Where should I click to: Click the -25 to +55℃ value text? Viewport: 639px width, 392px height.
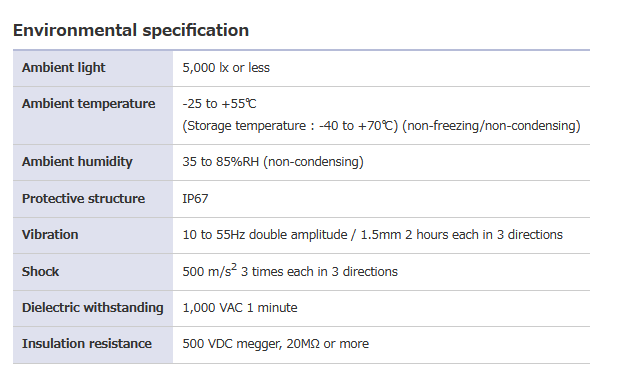click(219, 104)
